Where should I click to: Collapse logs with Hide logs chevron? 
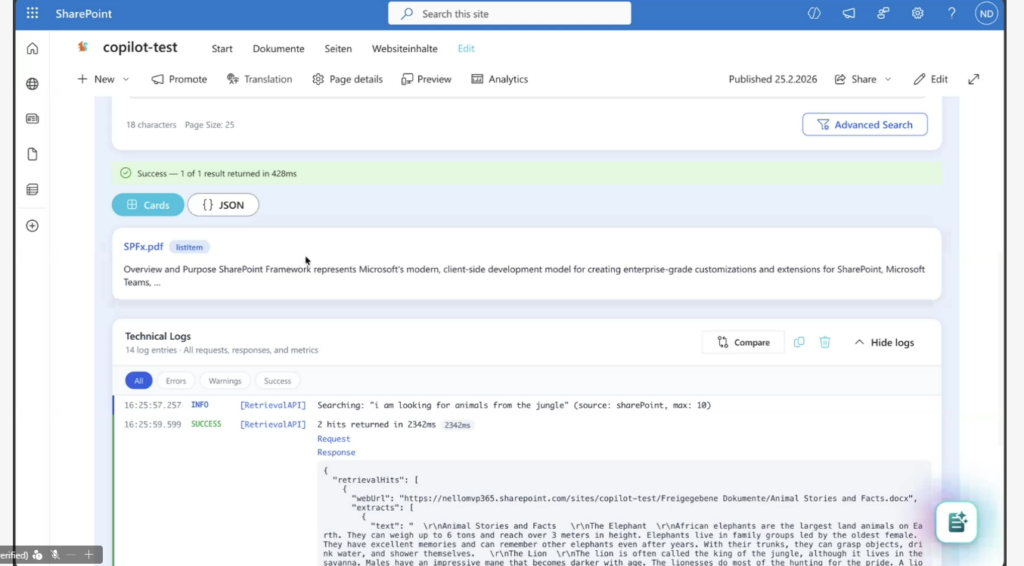(x=884, y=342)
